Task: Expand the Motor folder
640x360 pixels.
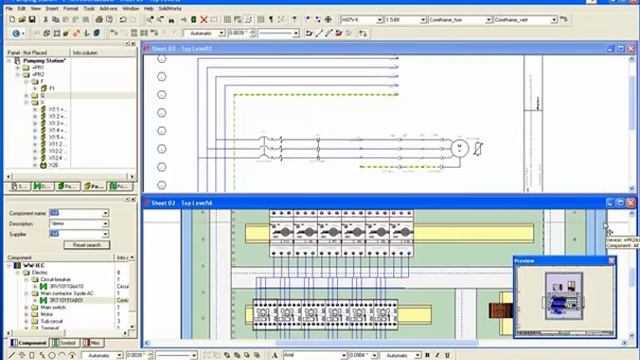Action: pos(26,314)
